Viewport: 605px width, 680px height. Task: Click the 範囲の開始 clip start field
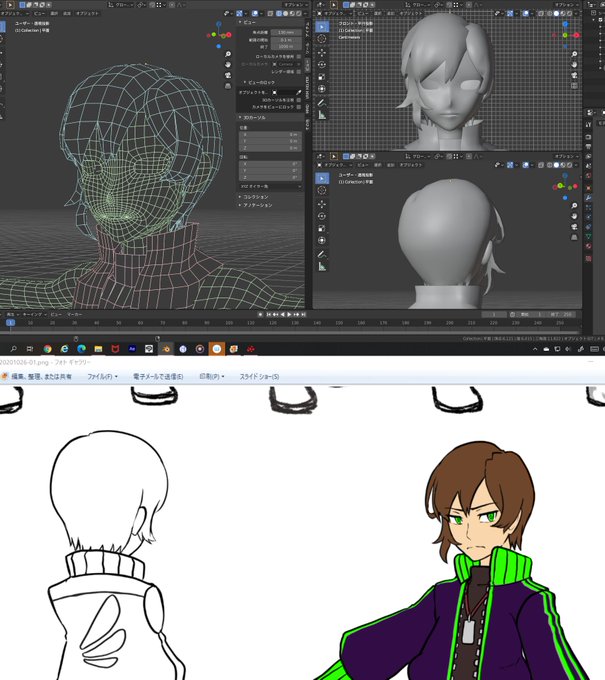tap(286, 39)
